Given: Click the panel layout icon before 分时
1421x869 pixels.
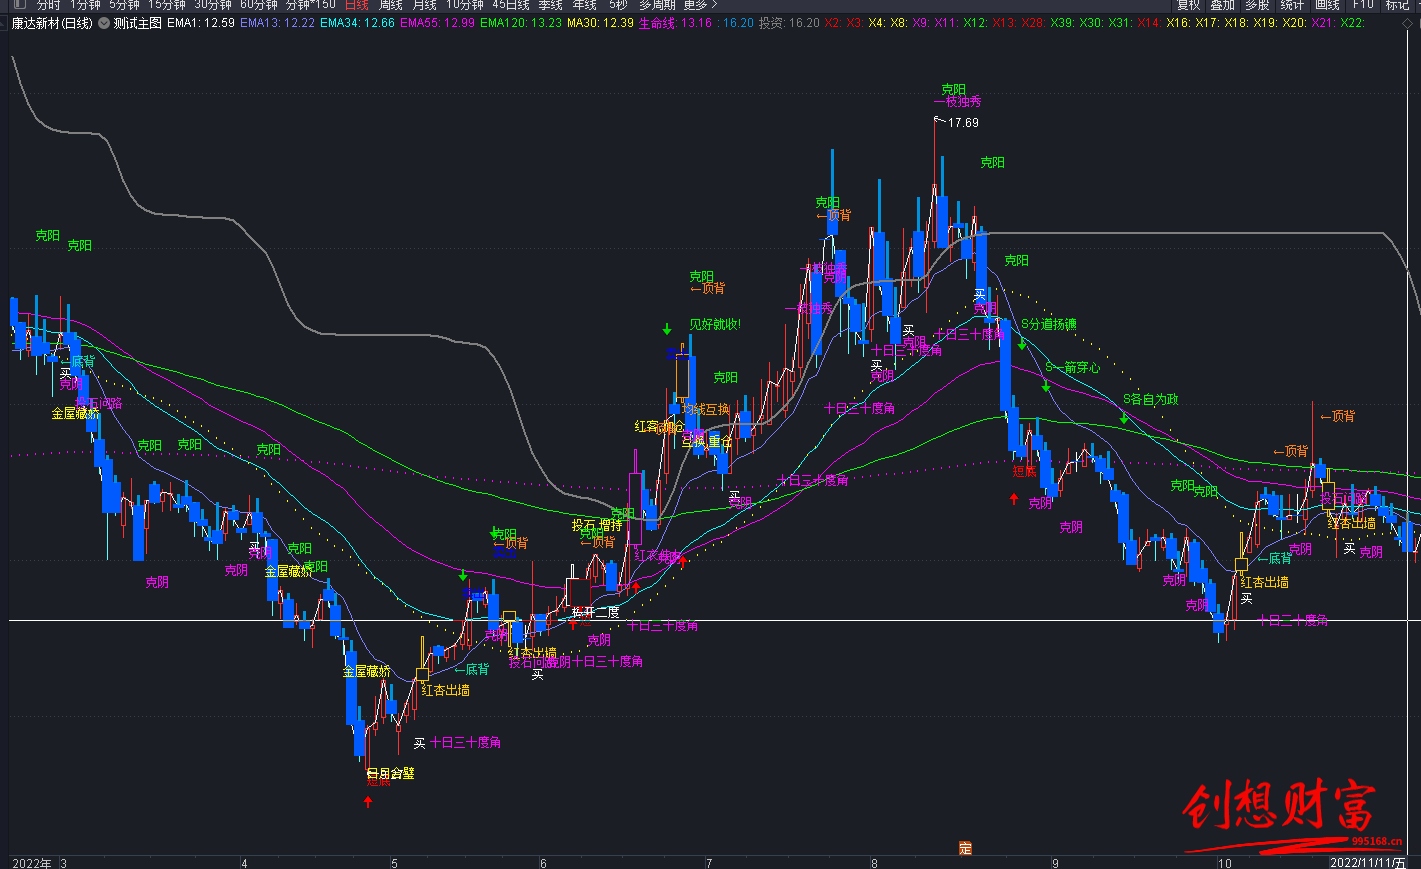Looking at the screenshot, I should click(x=19, y=4).
